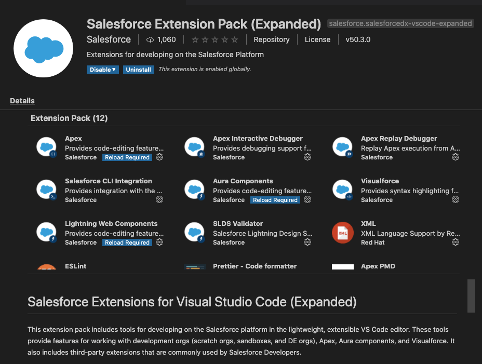Click the vertical scrollbar thumb
This screenshot has width=482, height=364.
coord(471,296)
